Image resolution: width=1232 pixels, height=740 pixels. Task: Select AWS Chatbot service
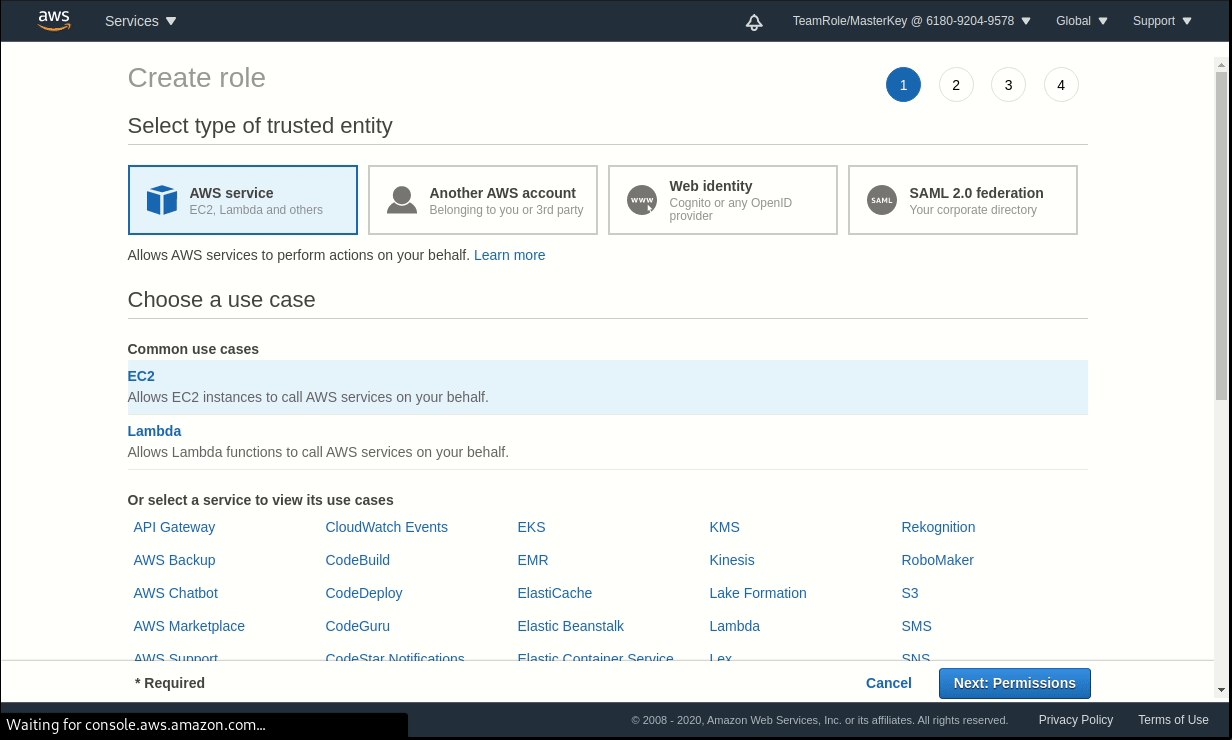coord(175,593)
